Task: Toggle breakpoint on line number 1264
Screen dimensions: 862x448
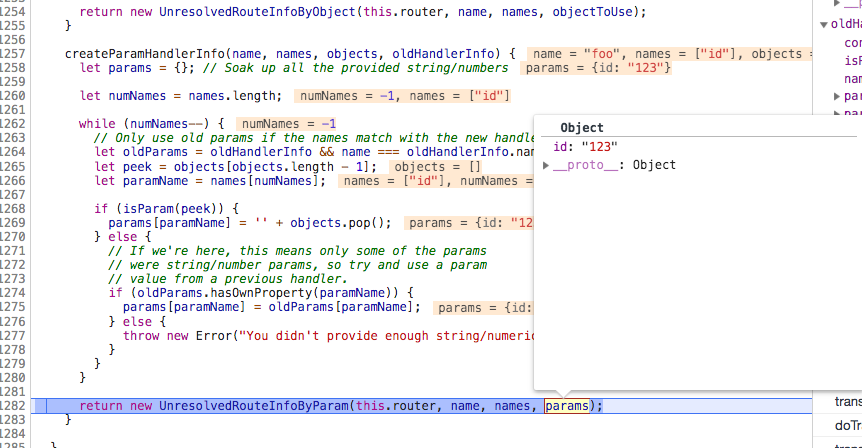Action: [13, 152]
